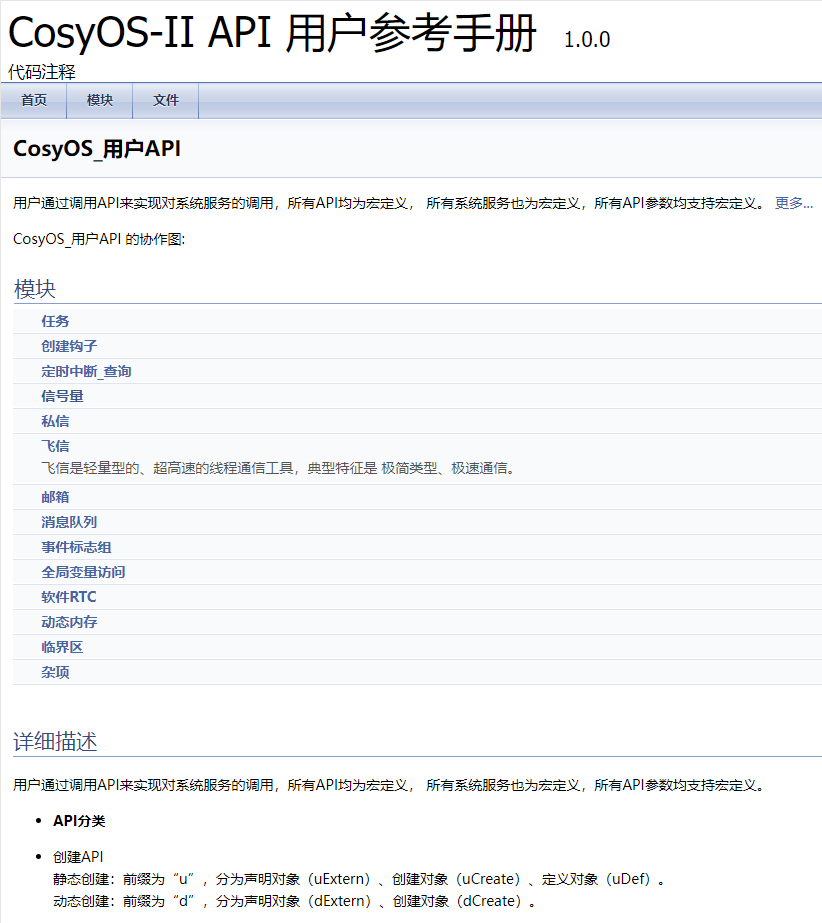Click the 详细描述 section heading
Image resolution: width=822 pixels, height=923 pixels.
coord(55,742)
